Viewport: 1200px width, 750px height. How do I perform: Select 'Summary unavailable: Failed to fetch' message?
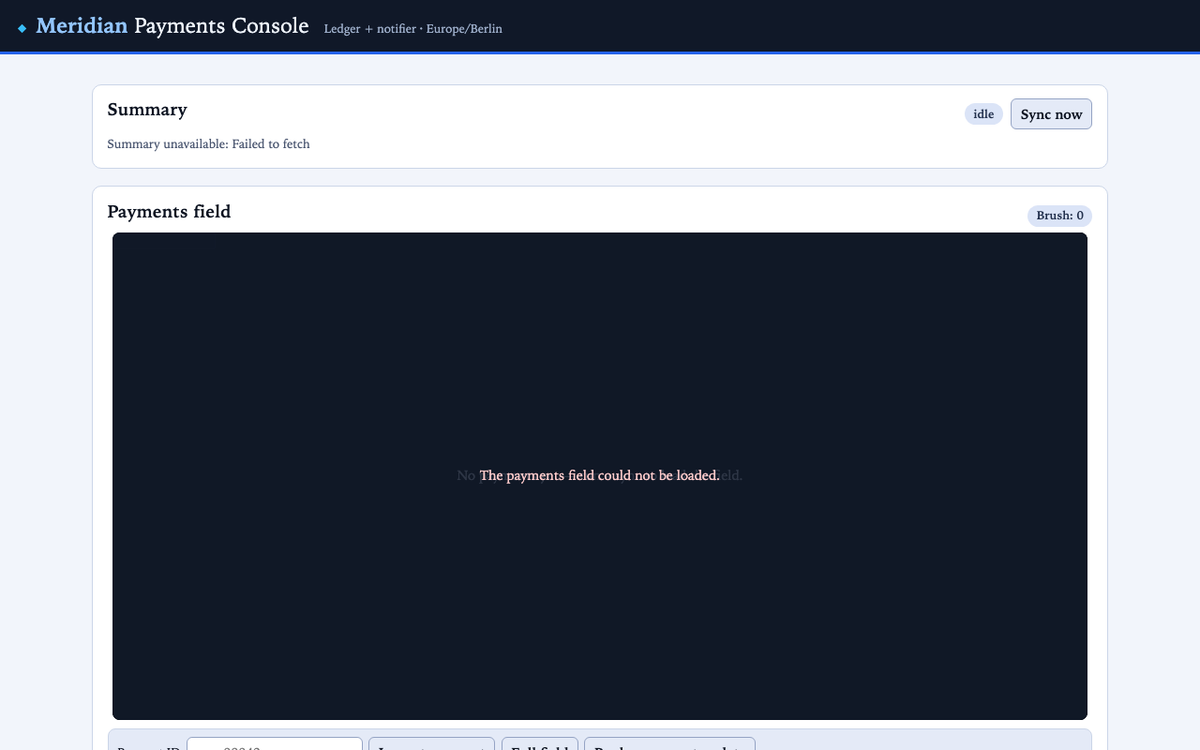[x=208, y=144]
